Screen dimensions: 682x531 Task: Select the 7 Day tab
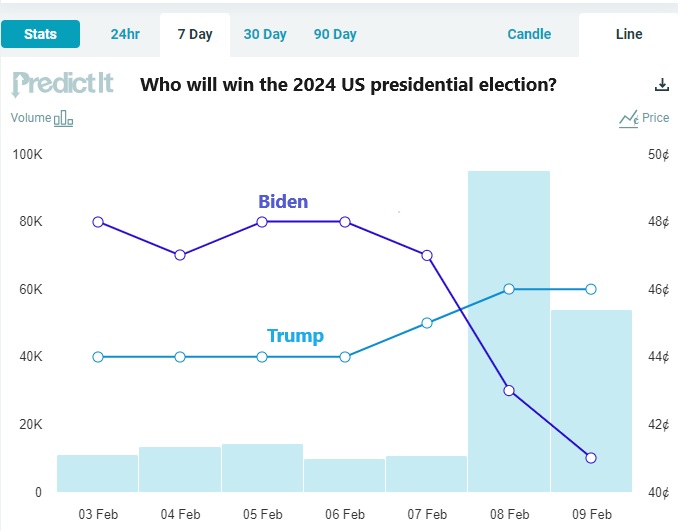pyautogui.click(x=195, y=34)
